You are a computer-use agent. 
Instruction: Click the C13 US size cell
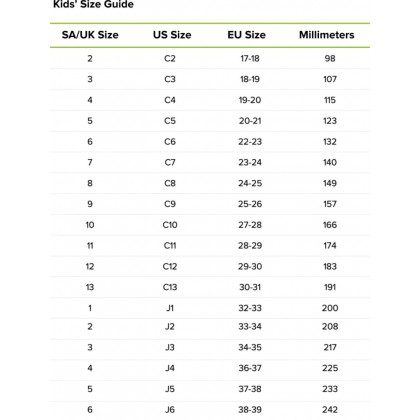(x=170, y=287)
